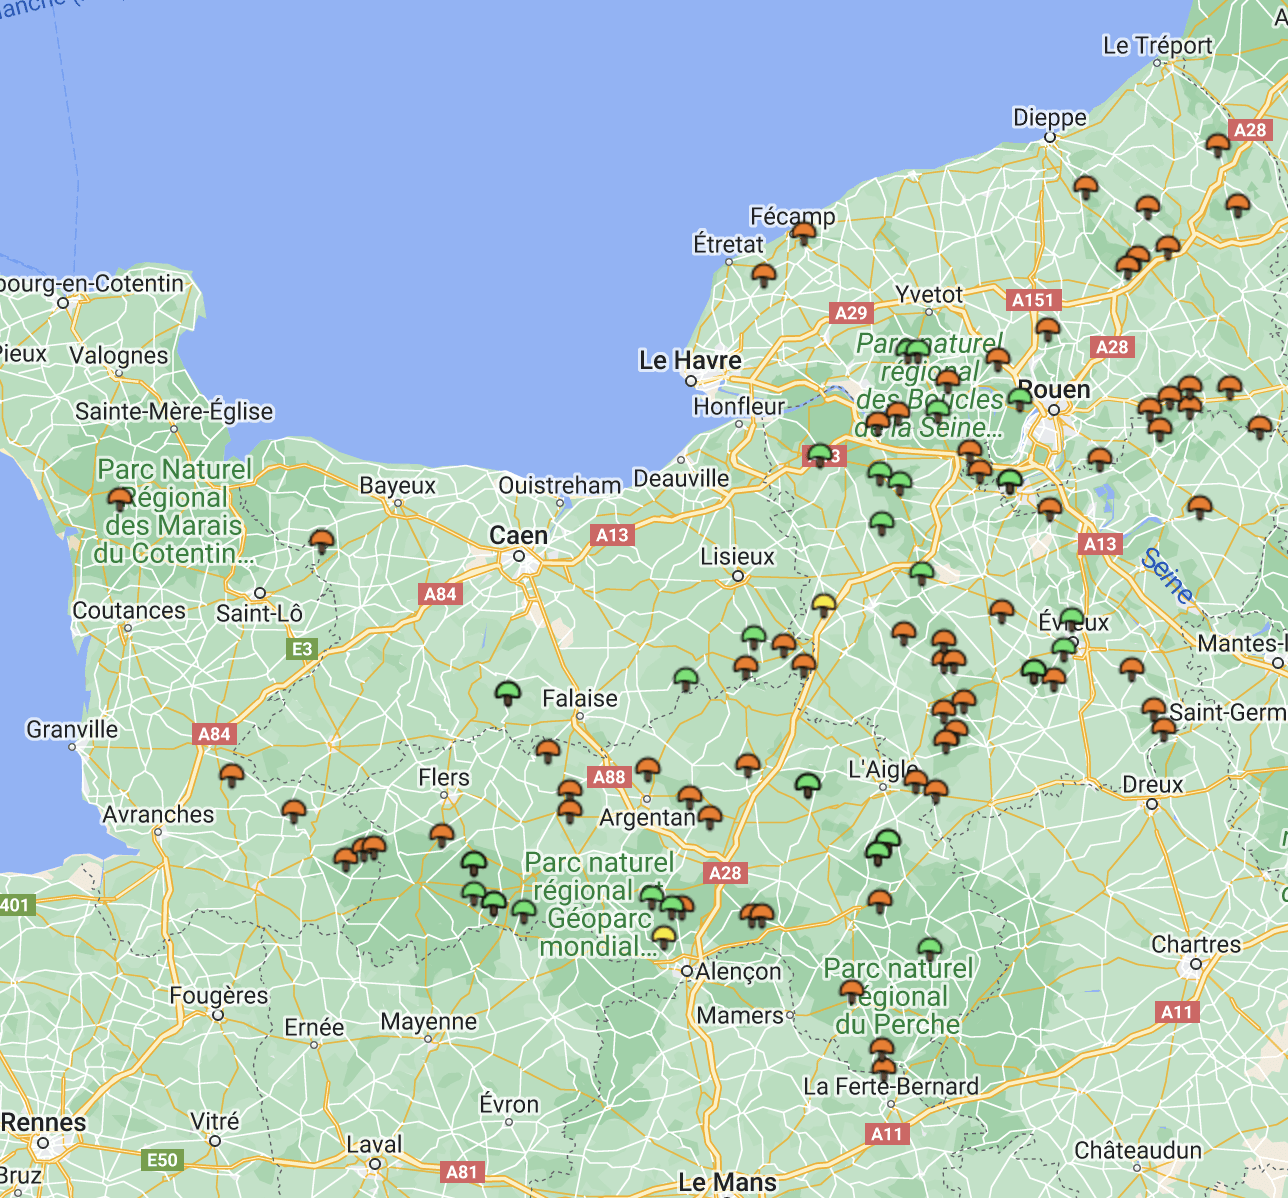Open the green mushroom marker west of L'Aigle
This screenshot has width=1288, height=1198.
[808, 784]
